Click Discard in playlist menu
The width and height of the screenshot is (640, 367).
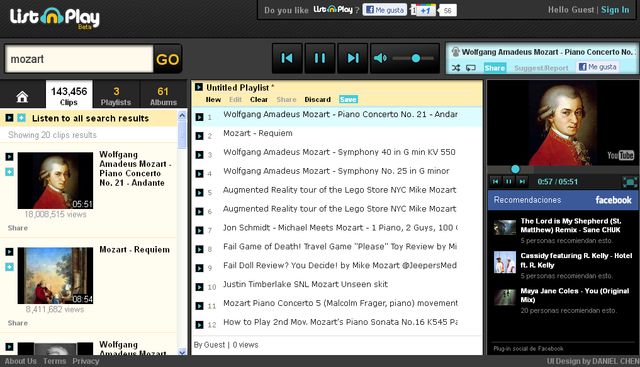318,99
